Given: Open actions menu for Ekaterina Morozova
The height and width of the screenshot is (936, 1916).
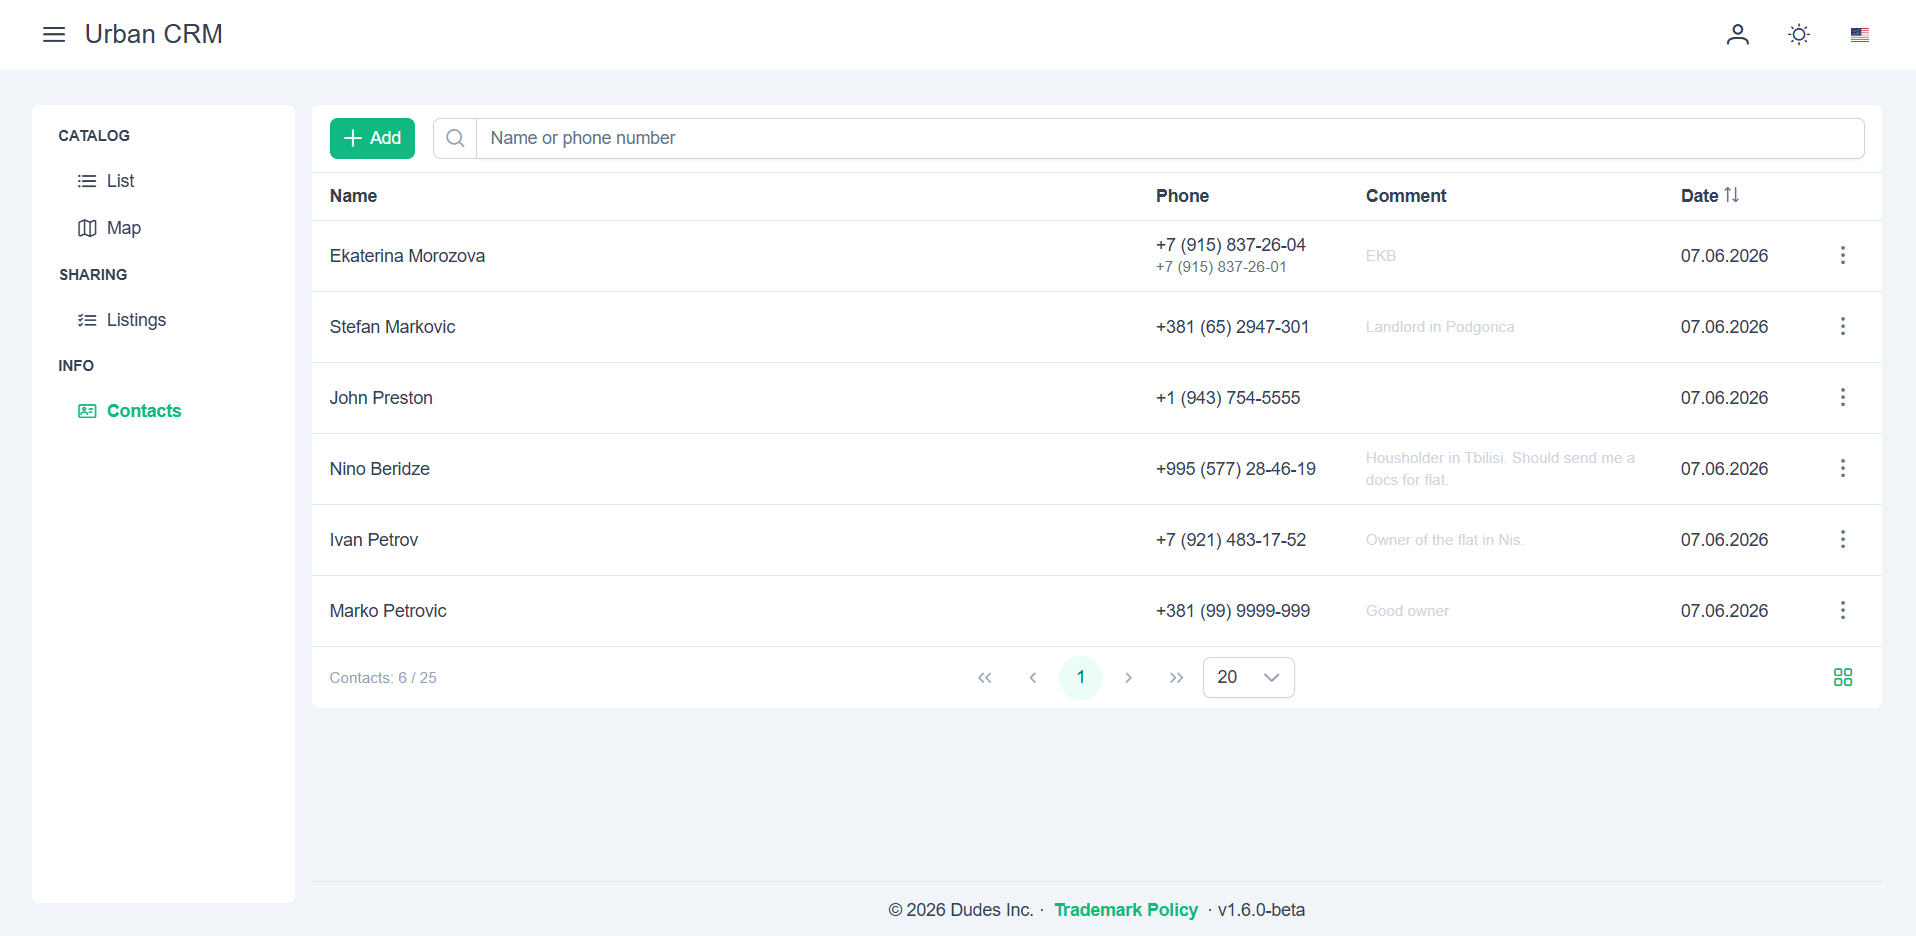Looking at the screenshot, I should click(x=1843, y=256).
